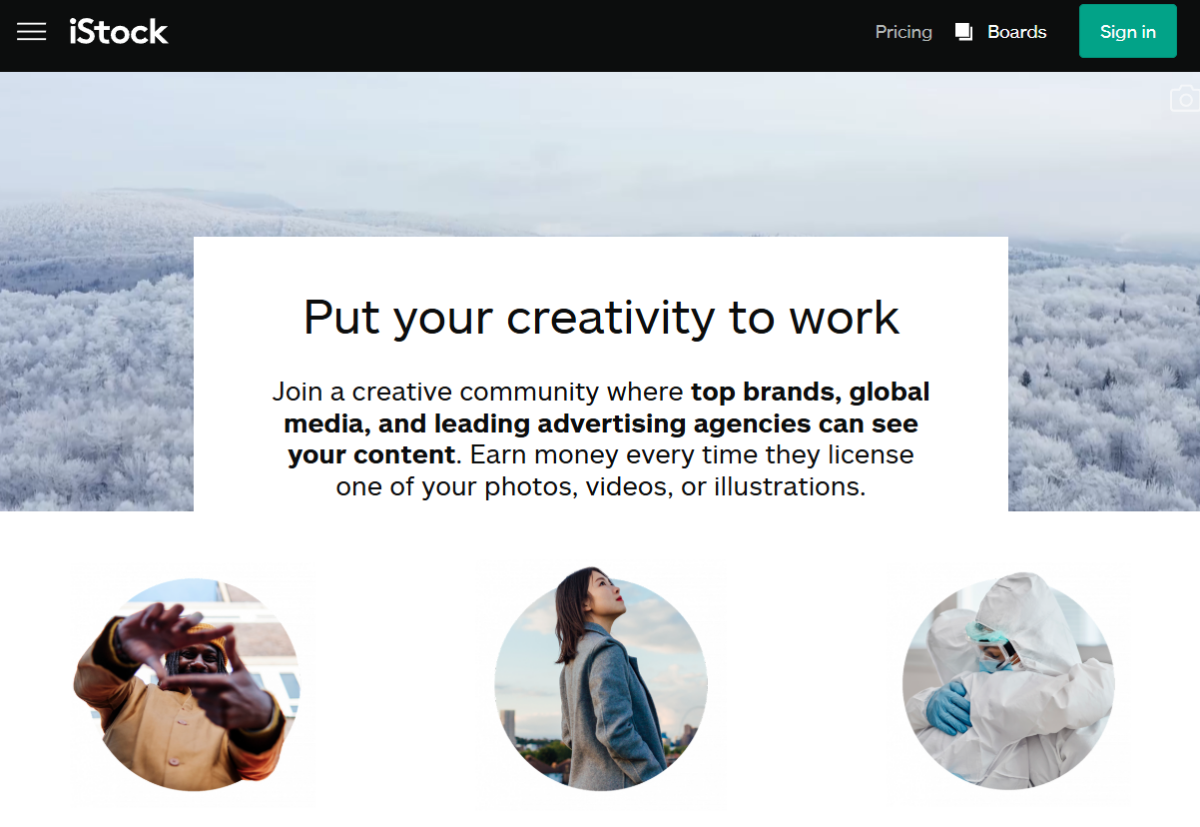Click the camera attribution icon on hero image

coord(1184,97)
